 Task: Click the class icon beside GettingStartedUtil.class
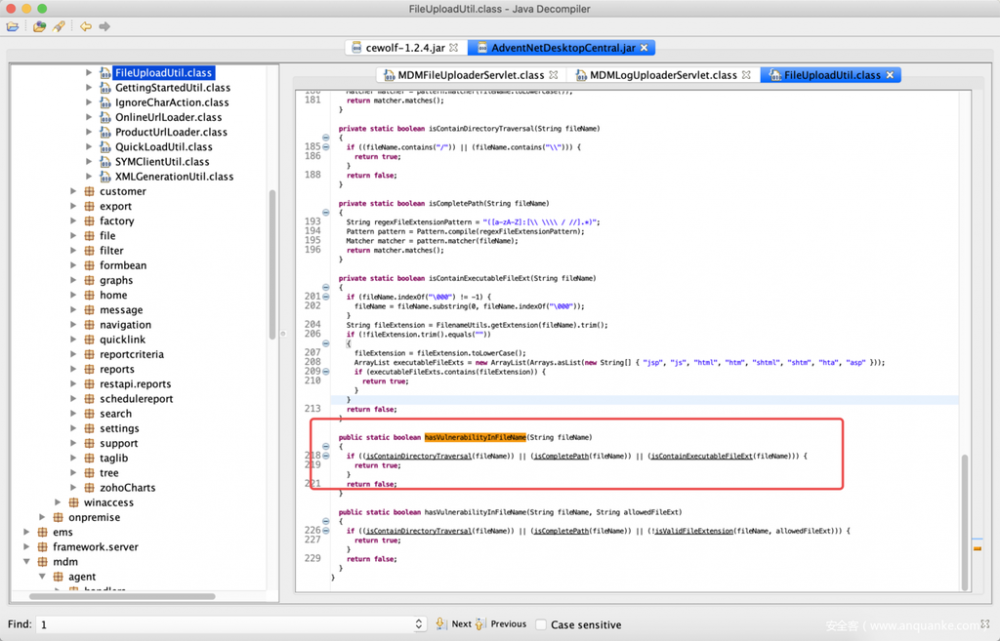point(104,87)
